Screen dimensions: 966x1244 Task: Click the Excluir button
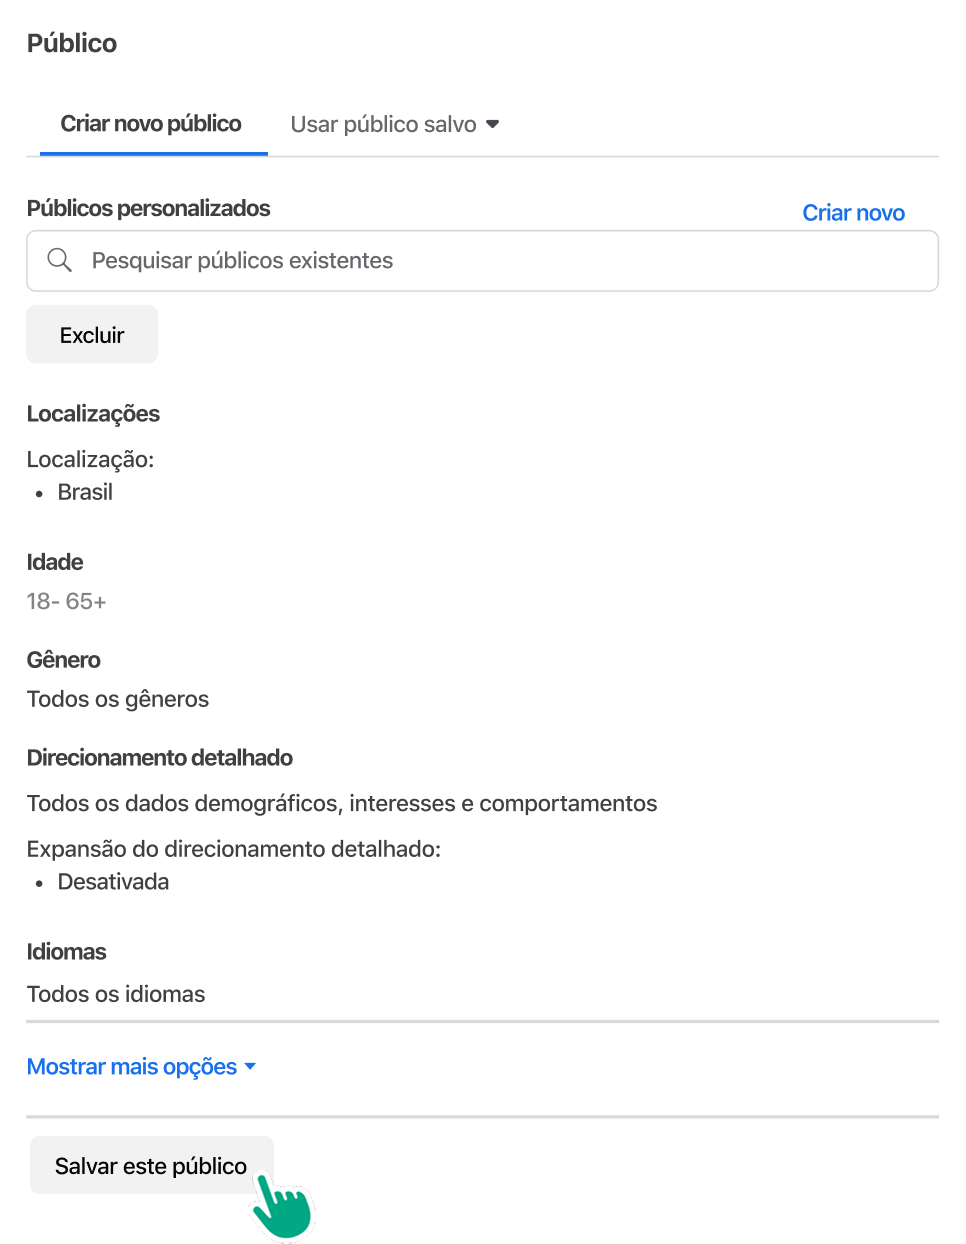(x=92, y=335)
